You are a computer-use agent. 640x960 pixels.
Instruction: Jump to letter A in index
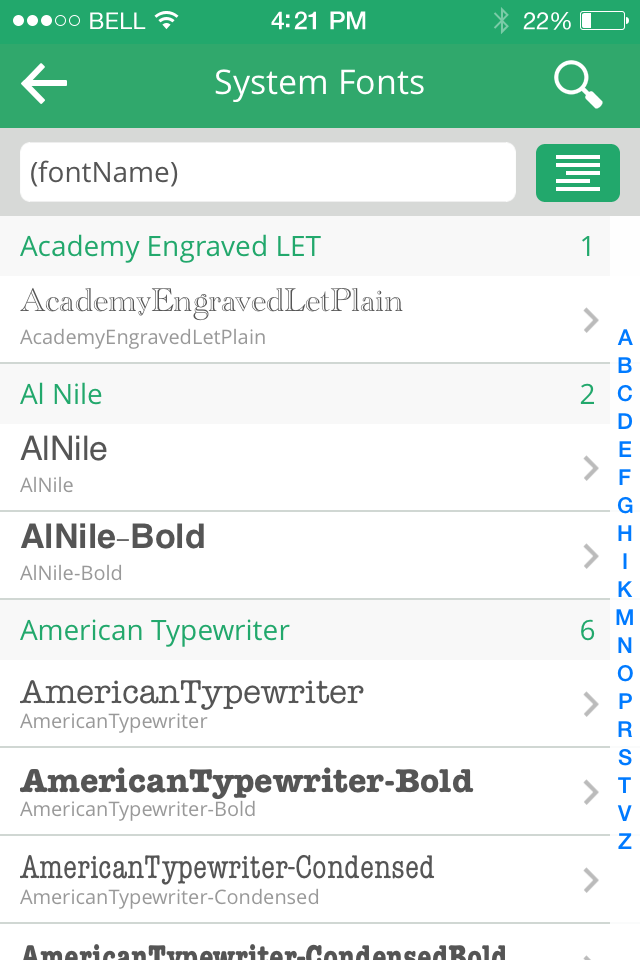(625, 337)
